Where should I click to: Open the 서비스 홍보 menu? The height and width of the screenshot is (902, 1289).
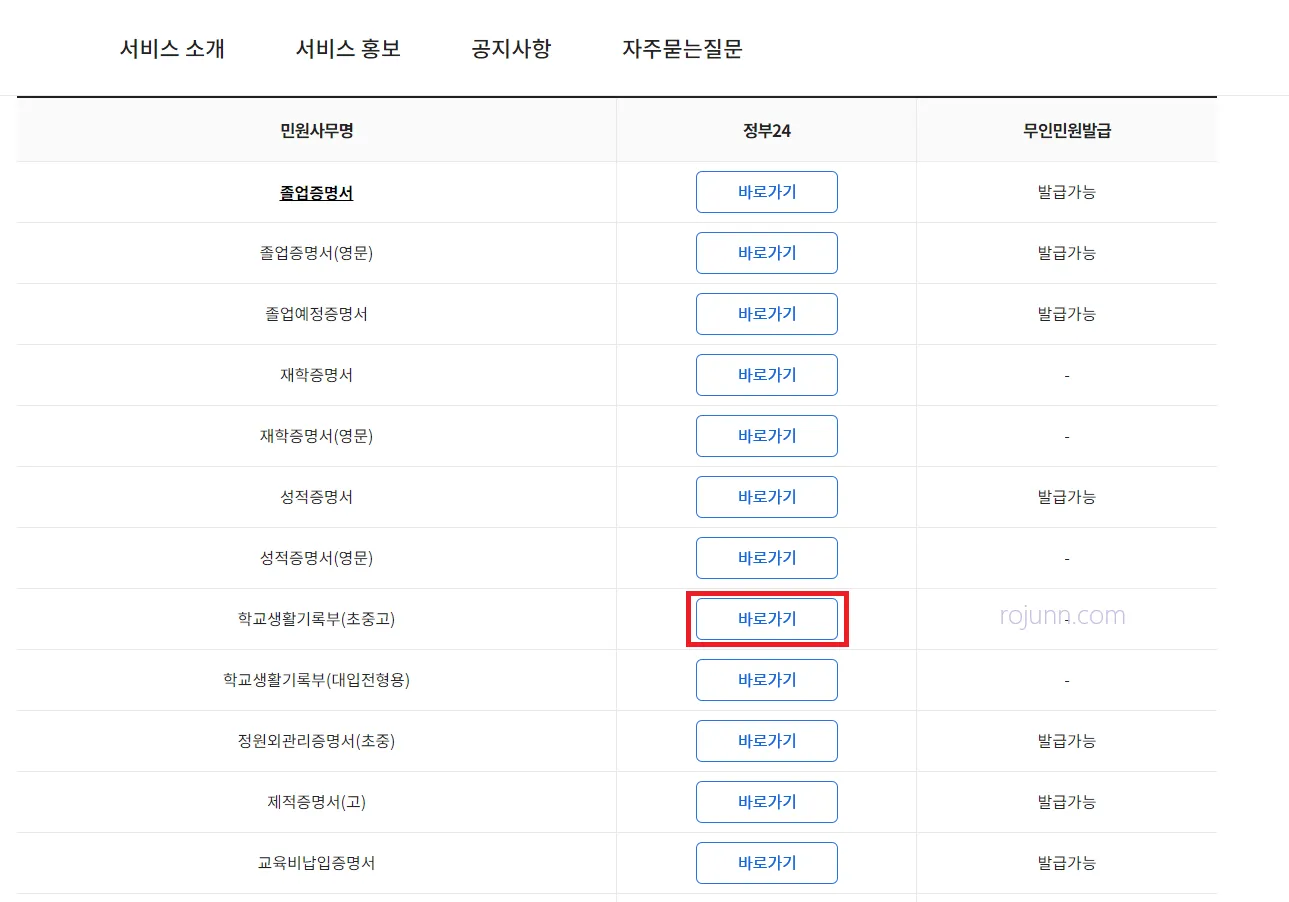347,47
